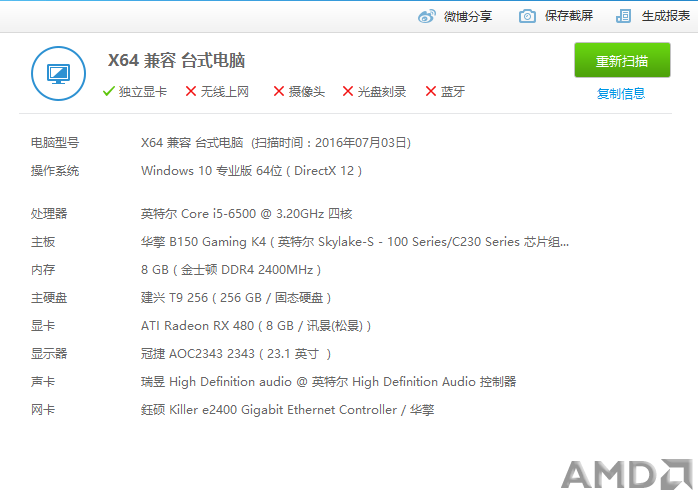The image size is (698, 495).
Task: Click the 冠捷 AOC2343 monitor value
Action: click(236, 354)
